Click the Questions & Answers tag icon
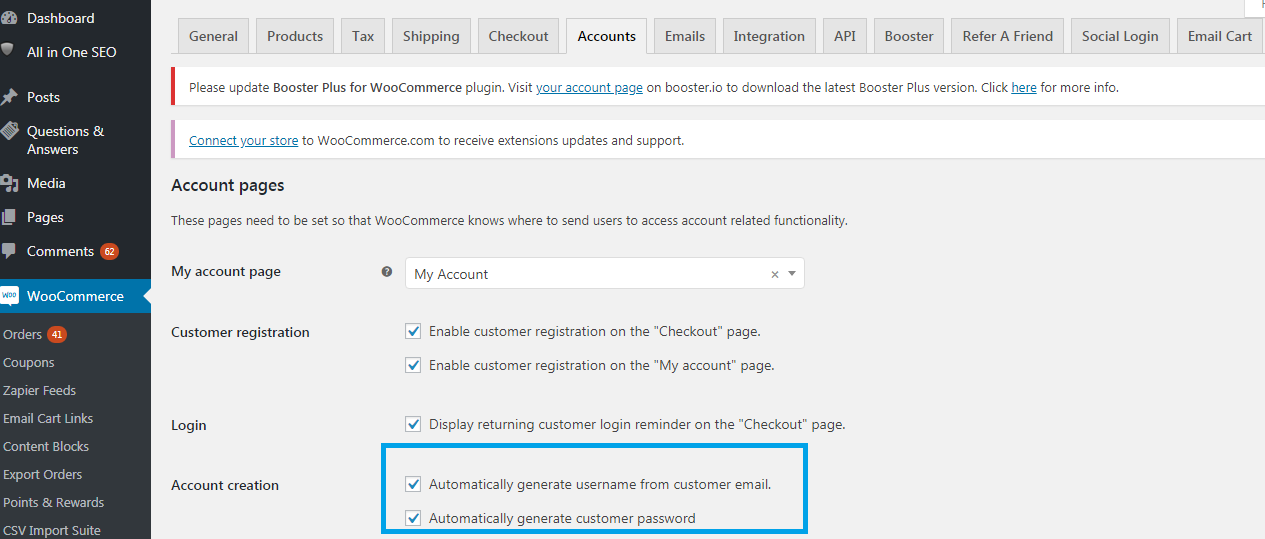 point(9,131)
